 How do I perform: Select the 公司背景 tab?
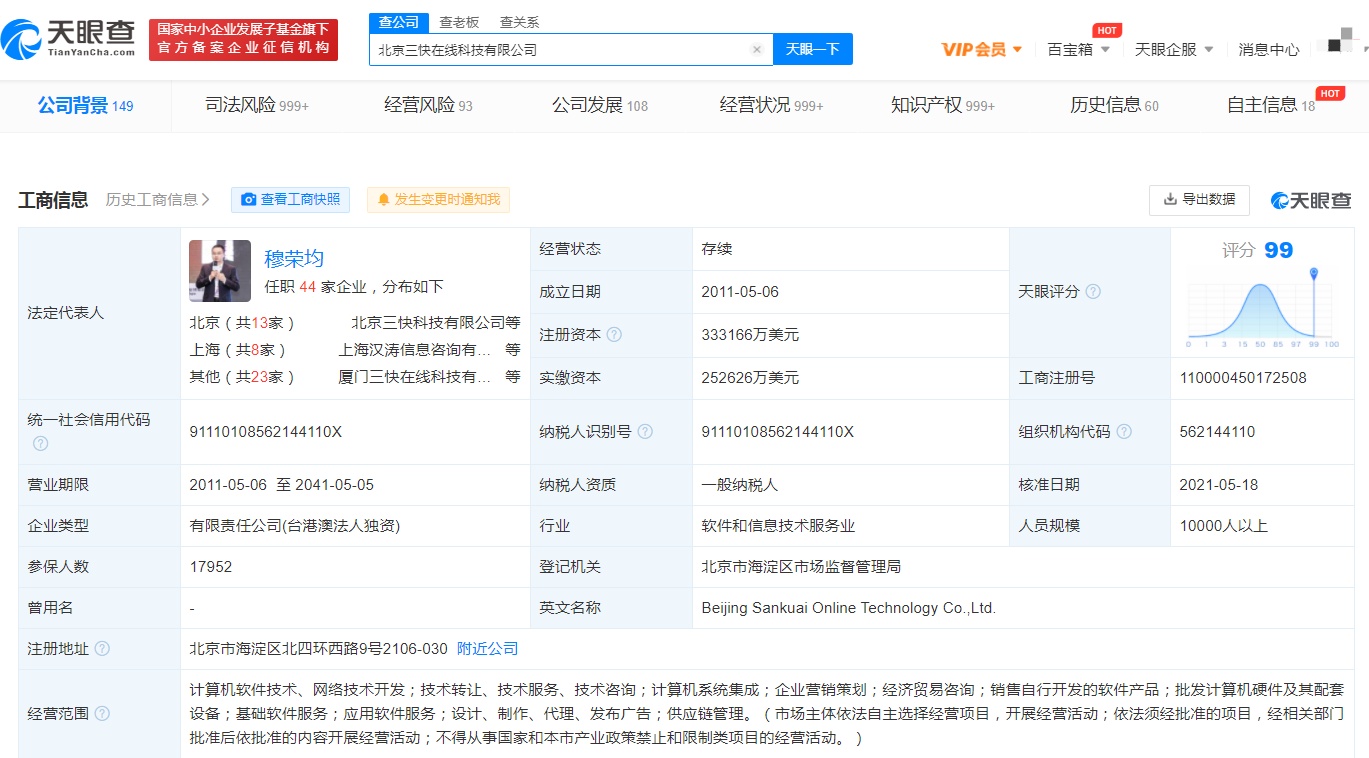(85, 106)
